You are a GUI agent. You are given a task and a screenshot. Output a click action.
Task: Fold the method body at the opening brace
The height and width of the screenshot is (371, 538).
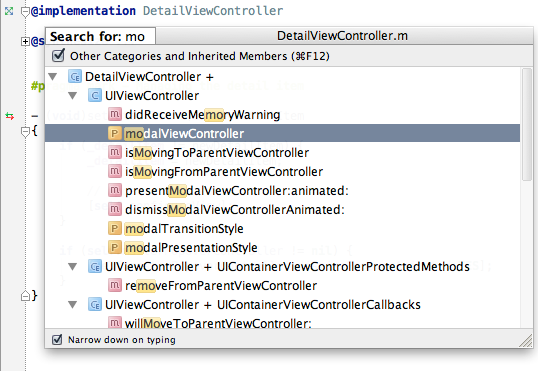coord(25,132)
